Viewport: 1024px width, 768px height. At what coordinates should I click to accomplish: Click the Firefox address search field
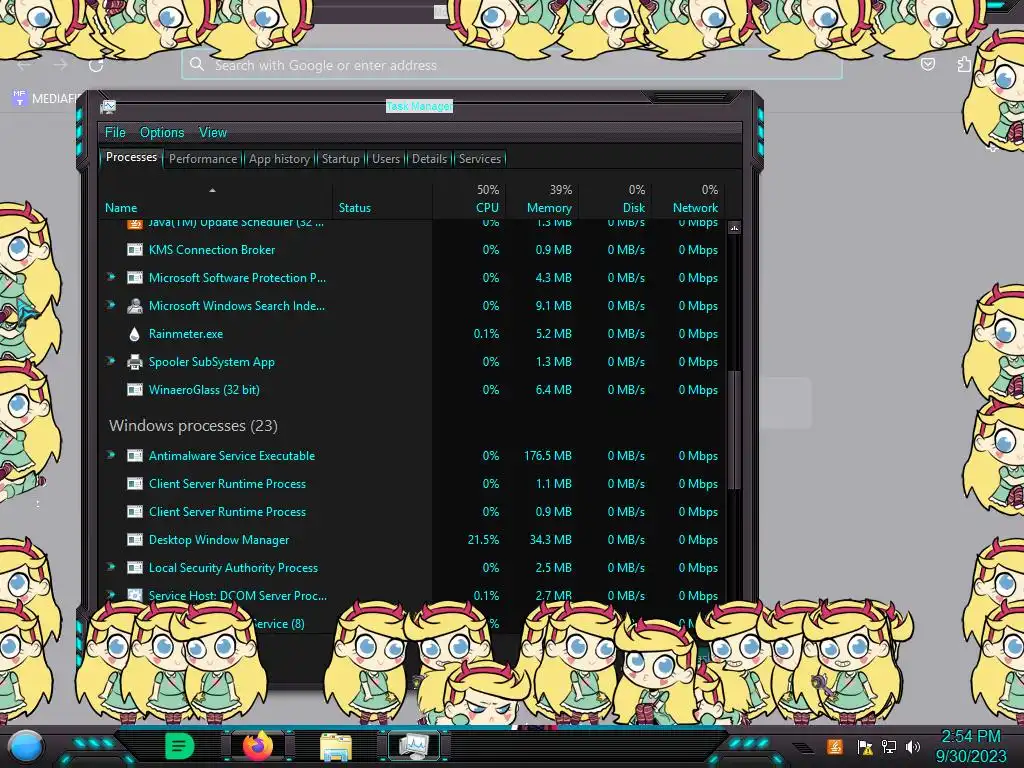(511, 65)
